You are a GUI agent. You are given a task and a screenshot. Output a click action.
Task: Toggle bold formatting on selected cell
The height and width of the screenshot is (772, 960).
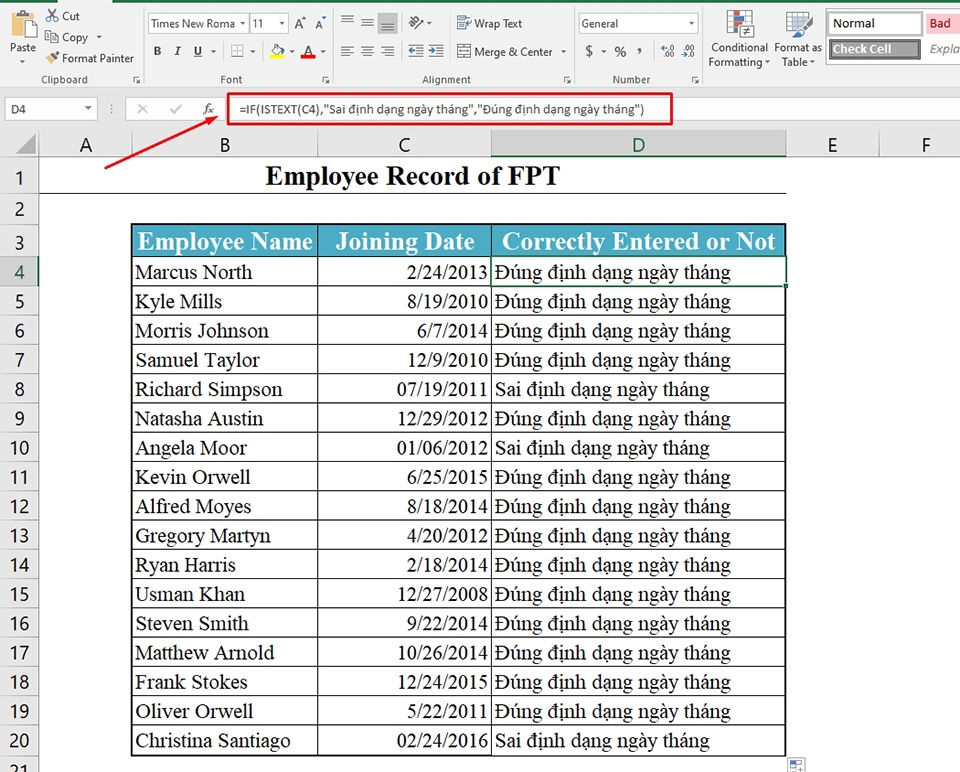[156, 49]
